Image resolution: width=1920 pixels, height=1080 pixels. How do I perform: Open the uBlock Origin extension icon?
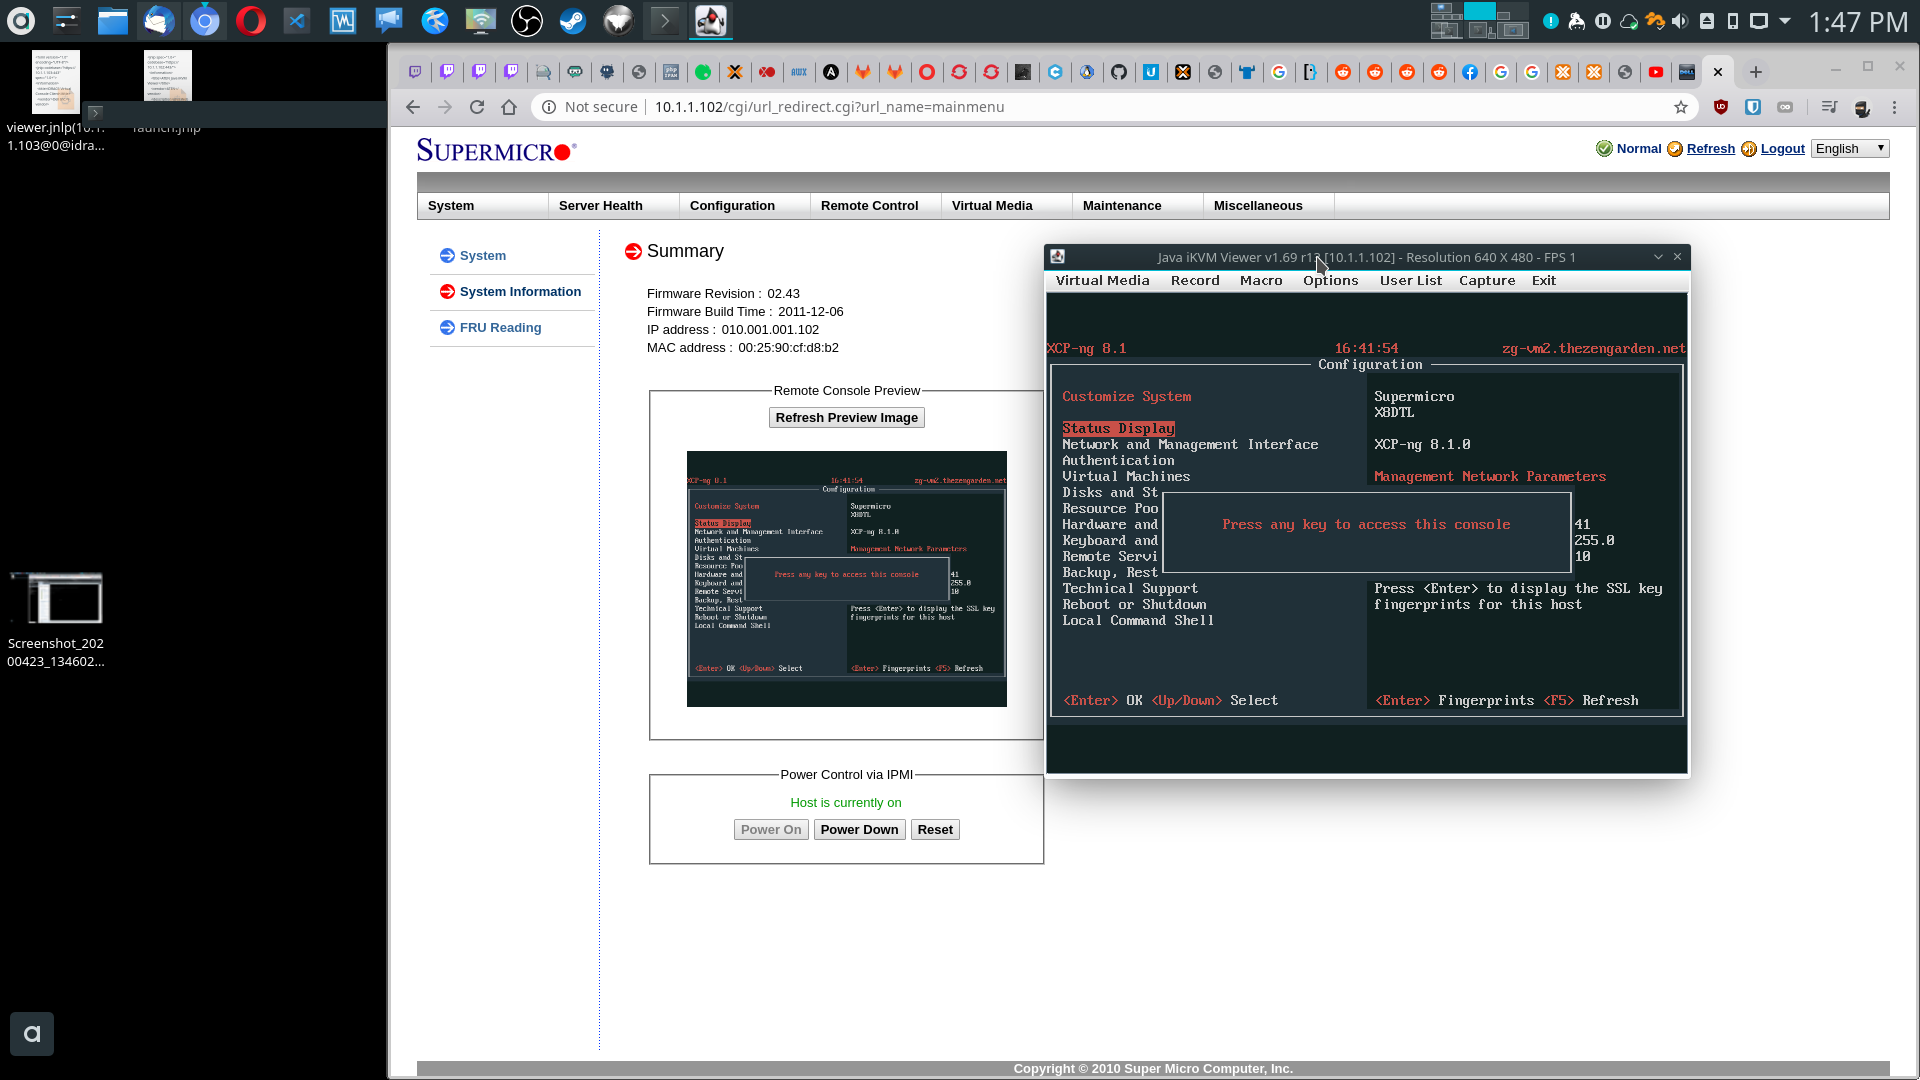coord(1721,107)
